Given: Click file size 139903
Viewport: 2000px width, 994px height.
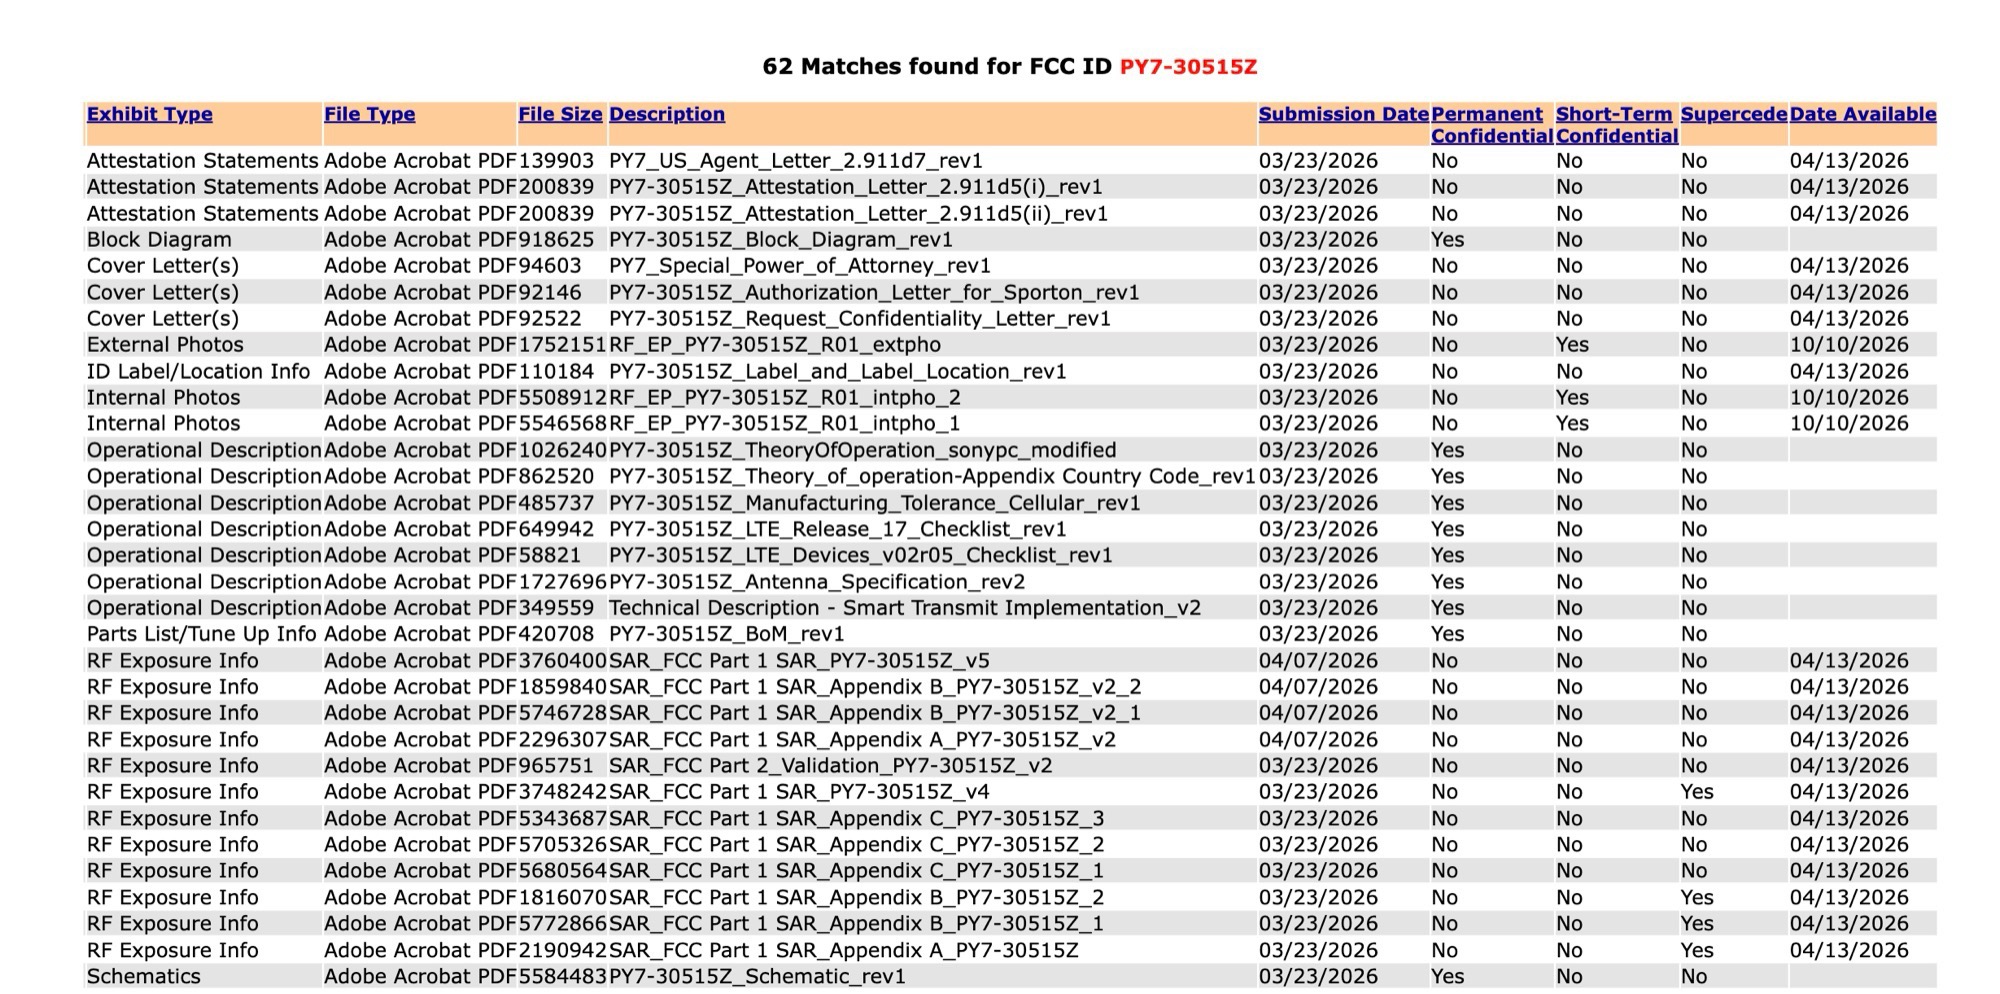Looking at the screenshot, I should coord(556,161).
